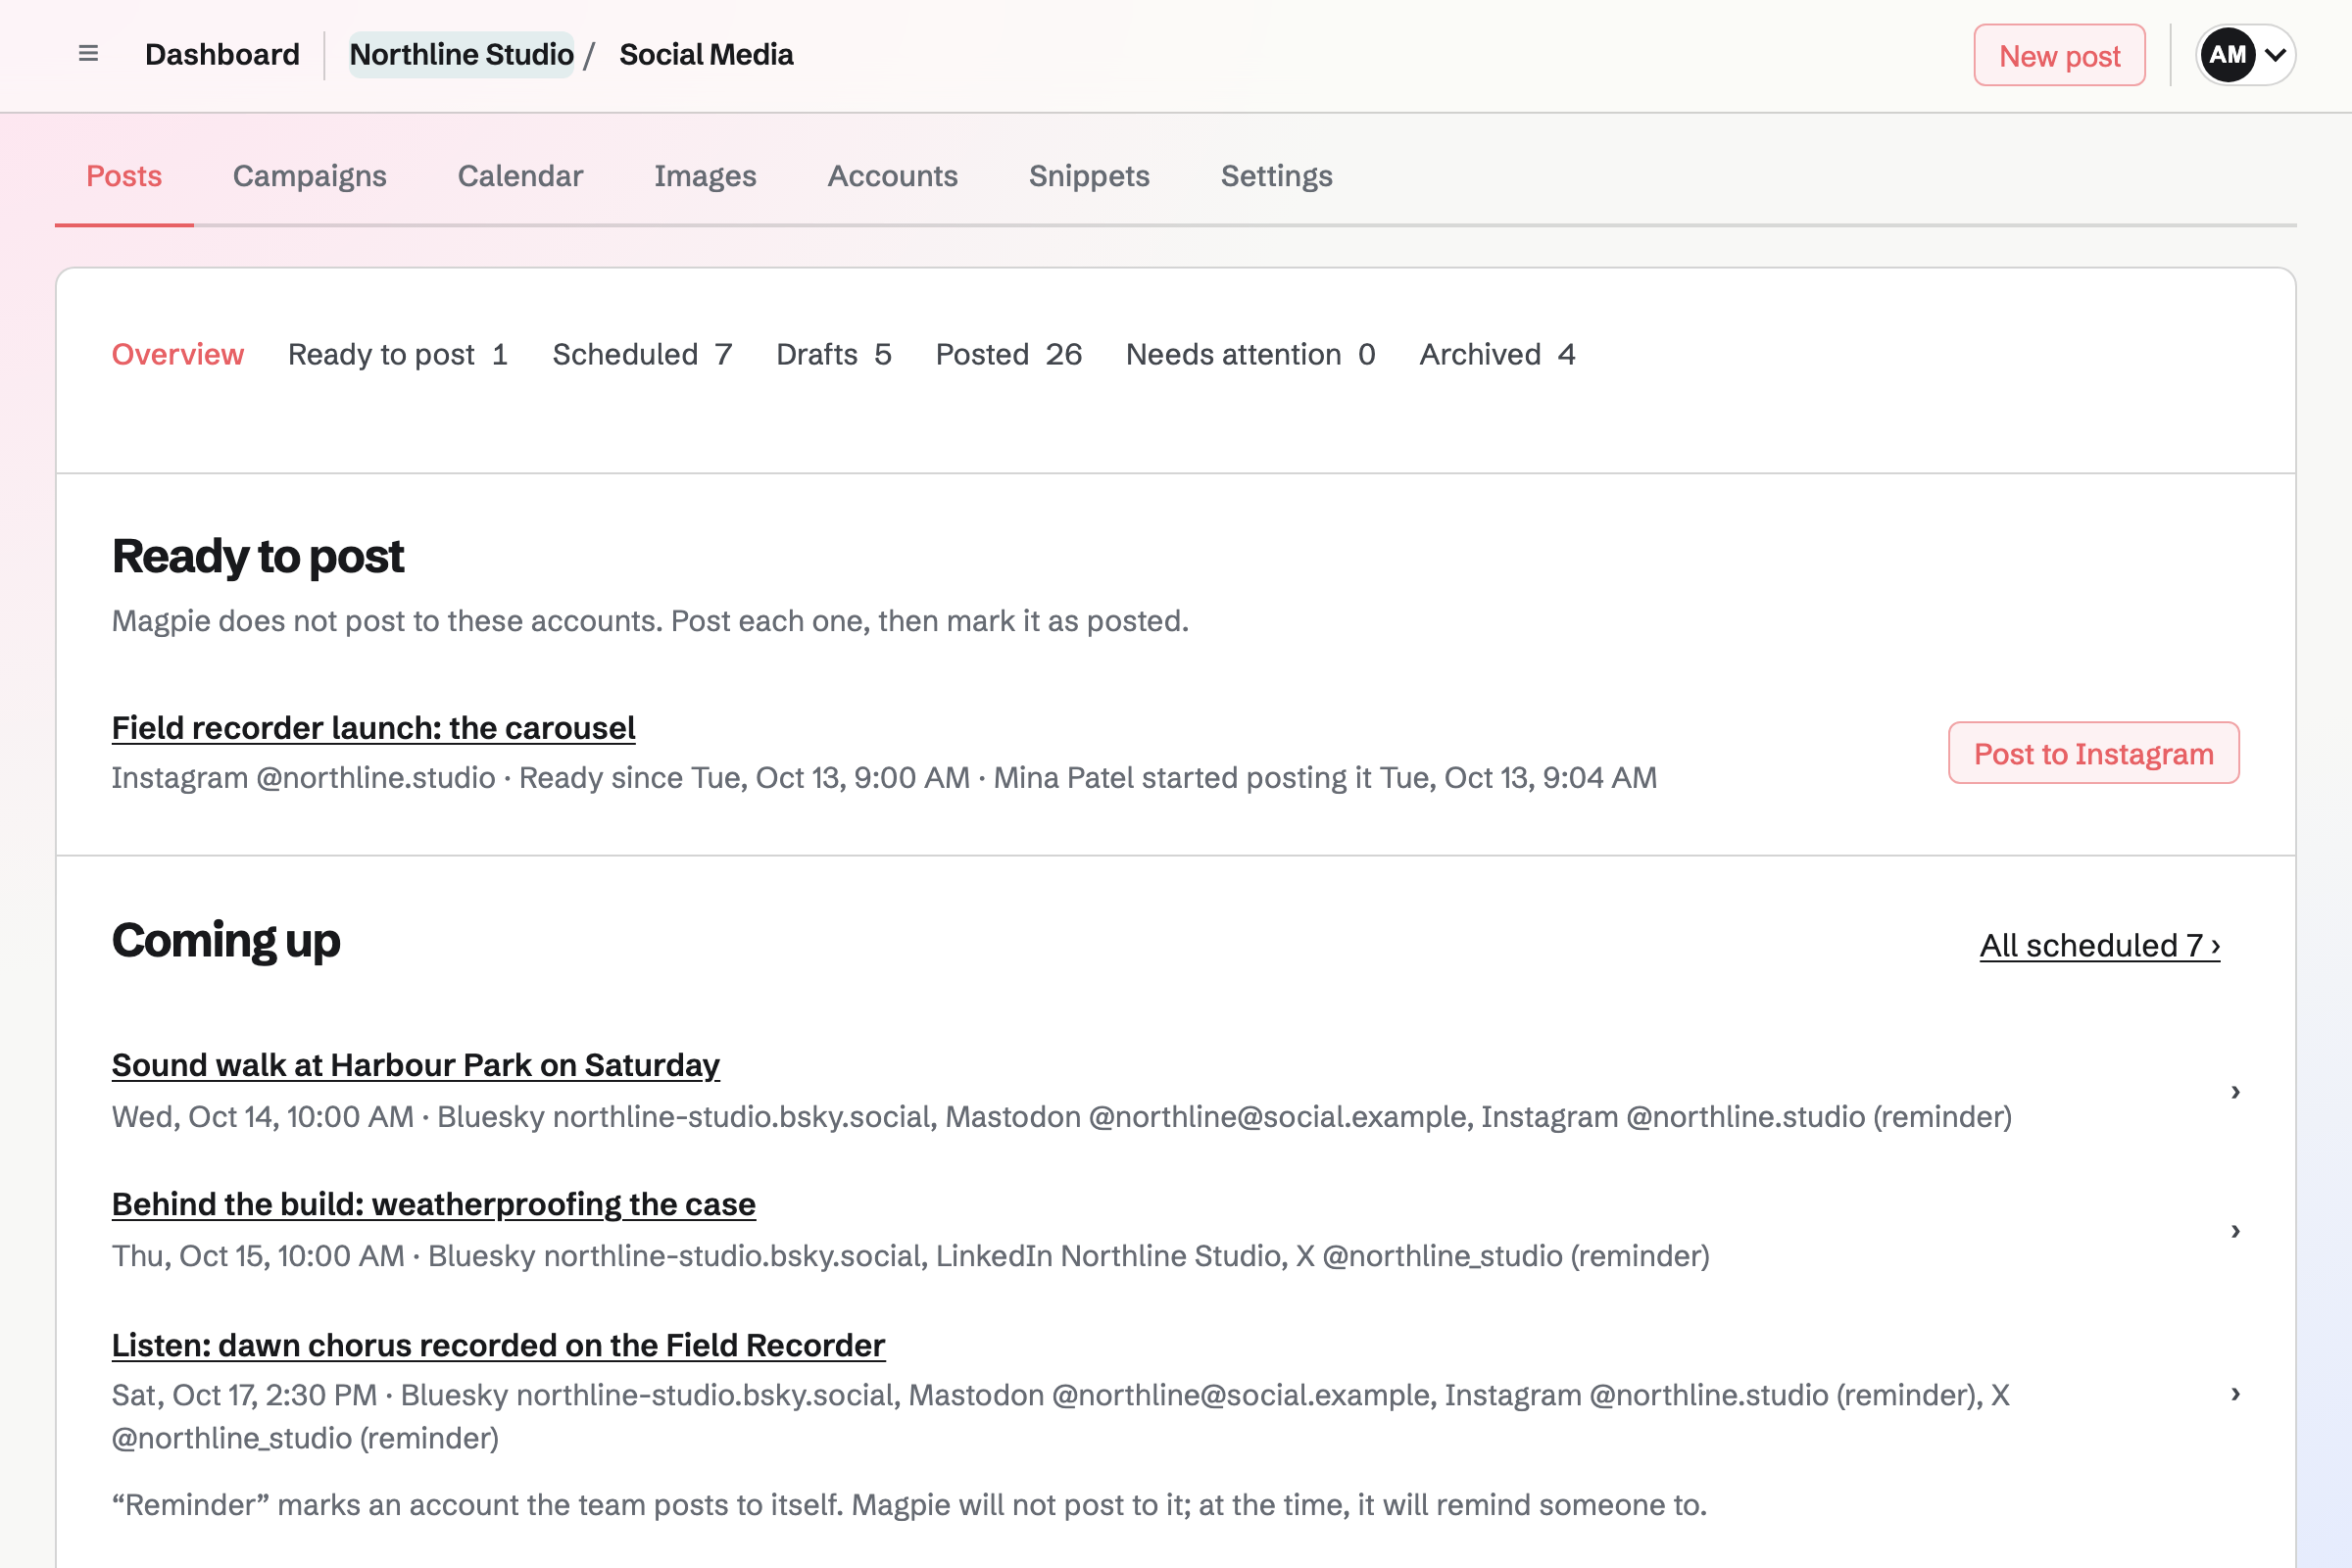
Task: Open Social Media breadcrumb
Action: click(706, 54)
